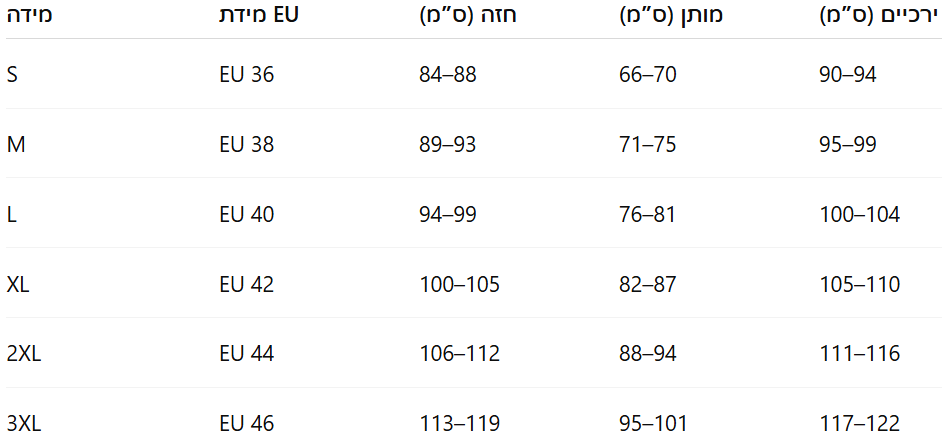Click the EU 42 cell
942x437 pixels.
(x=246, y=284)
